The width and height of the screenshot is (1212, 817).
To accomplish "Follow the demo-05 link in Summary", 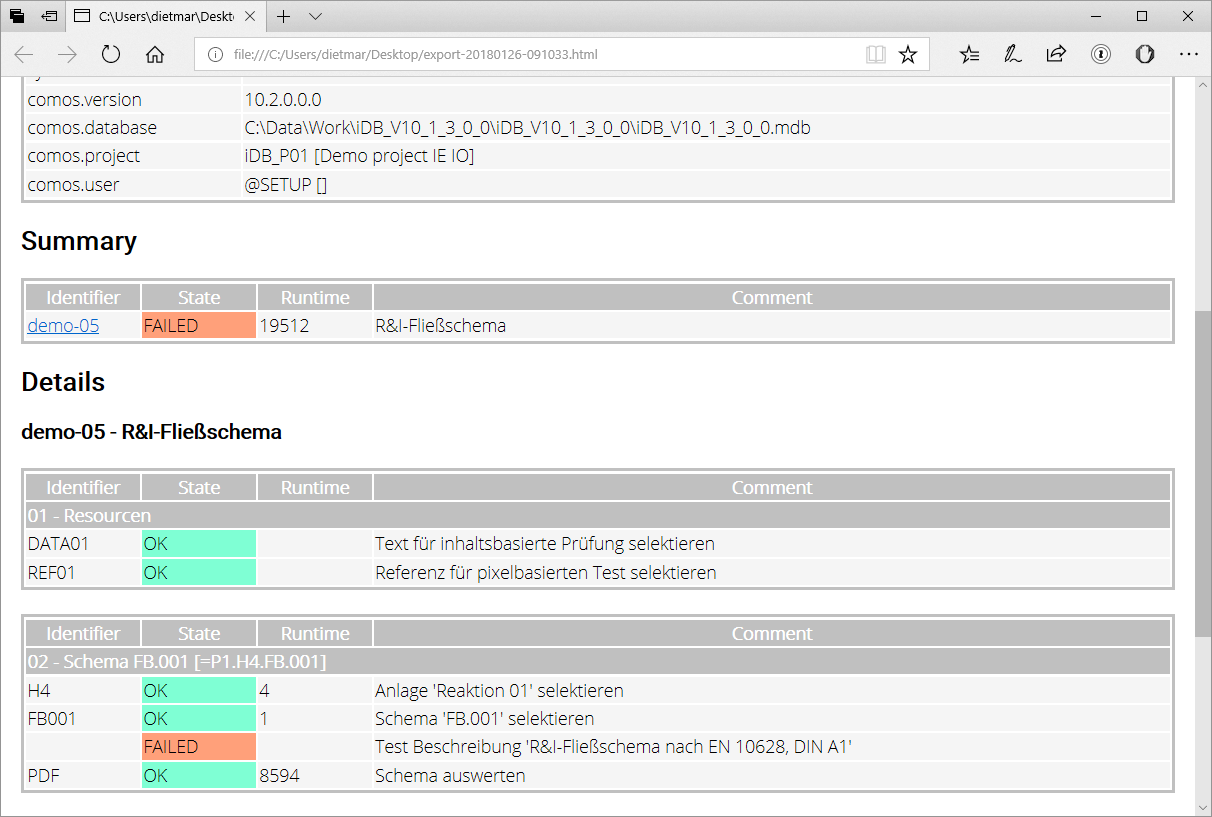I will [63, 325].
